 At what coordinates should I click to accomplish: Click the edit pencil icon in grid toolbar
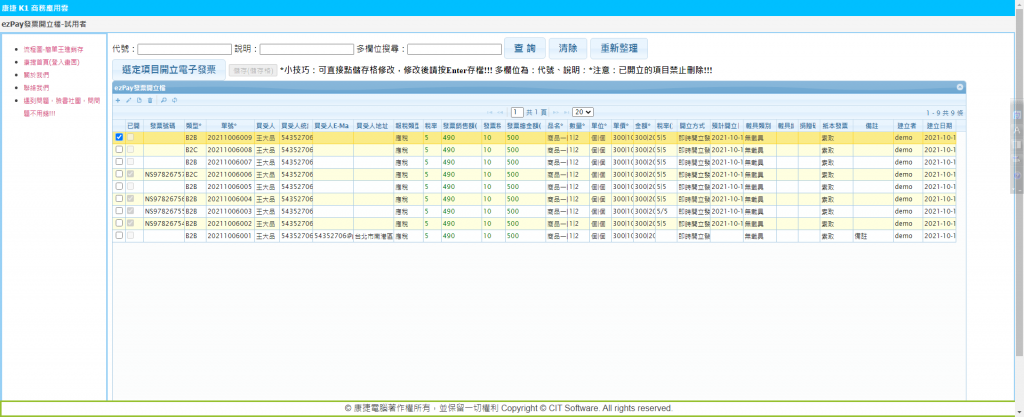(x=129, y=100)
